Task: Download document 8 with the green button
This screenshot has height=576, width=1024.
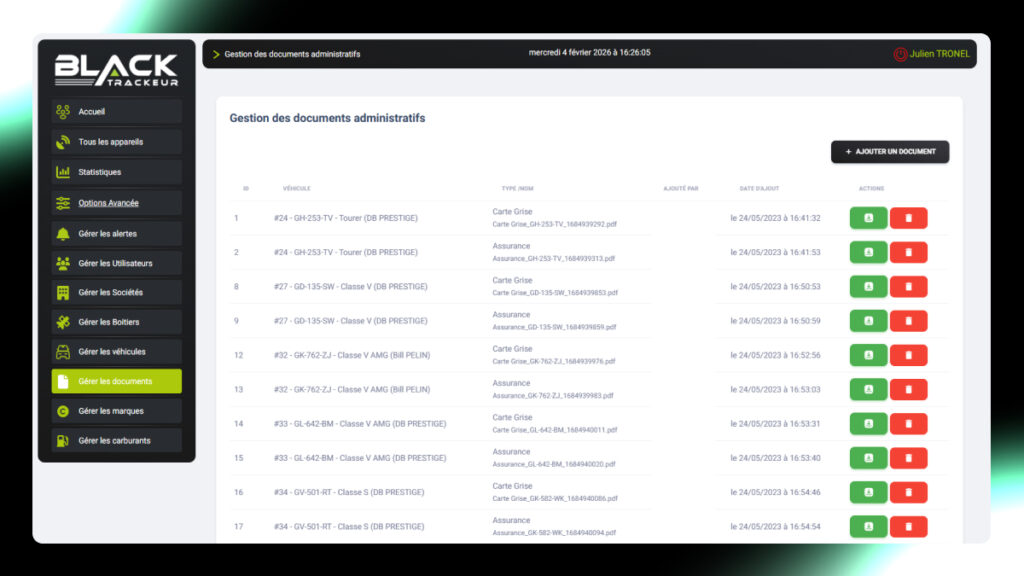Action: tap(868, 287)
